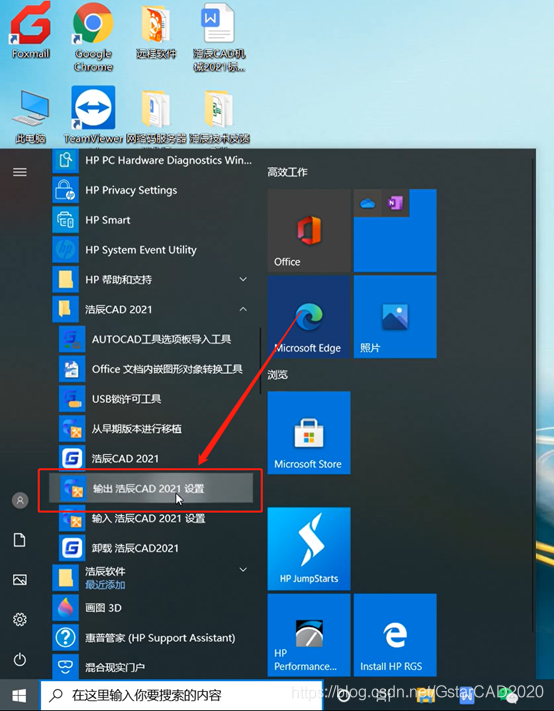Viewport: 554px width, 711px height.
Task: Open 混合现实门户 app
Action: coord(154,667)
